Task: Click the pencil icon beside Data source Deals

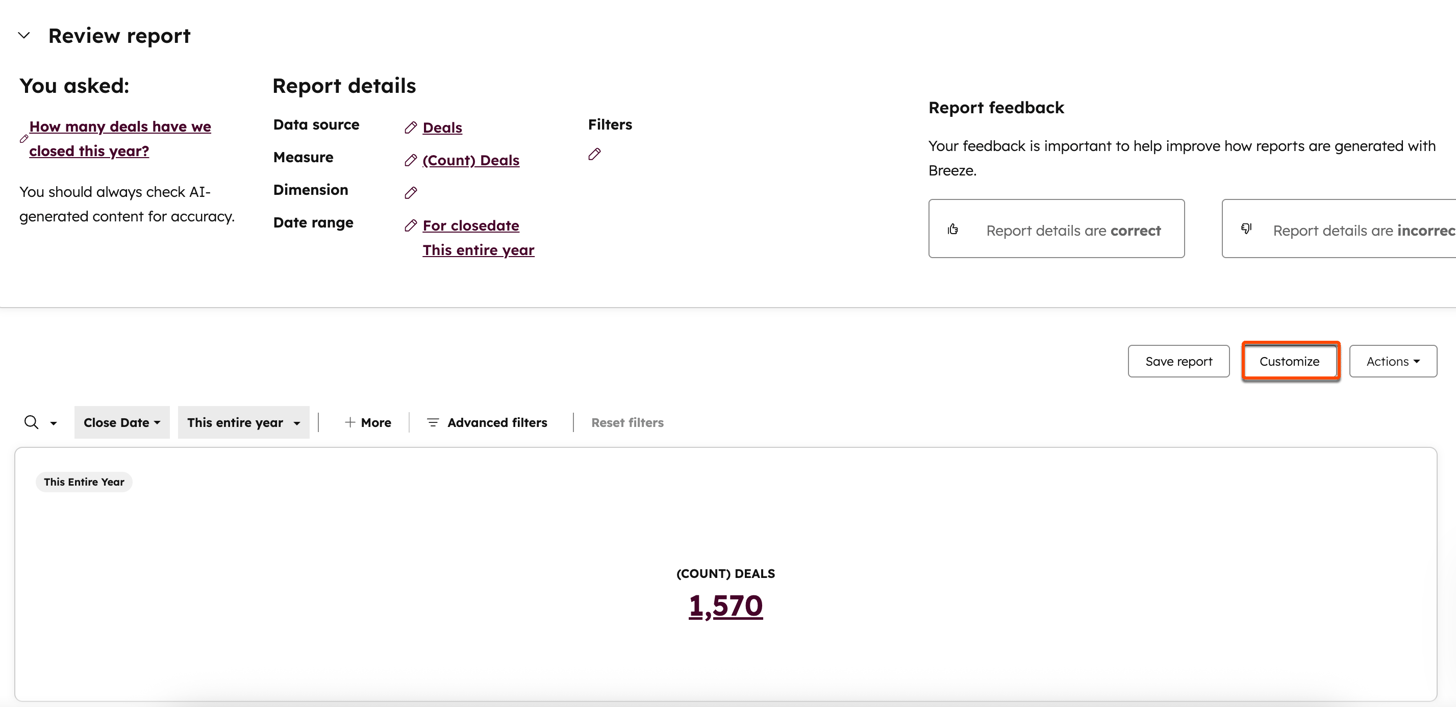Action: [410, 128]
